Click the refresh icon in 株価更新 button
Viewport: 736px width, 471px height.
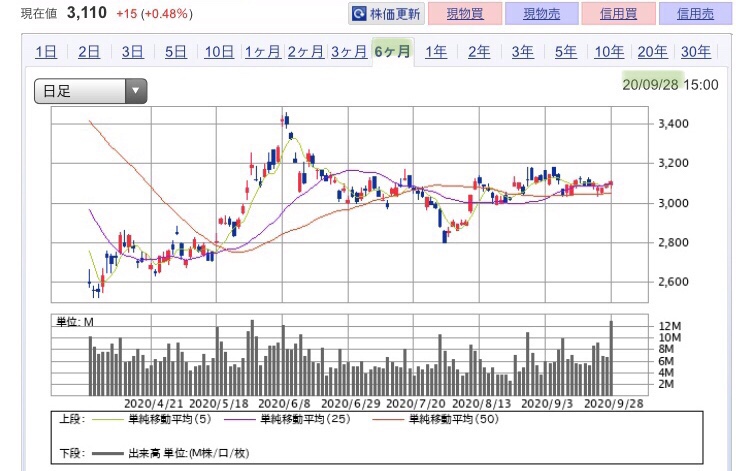[359, 14]
